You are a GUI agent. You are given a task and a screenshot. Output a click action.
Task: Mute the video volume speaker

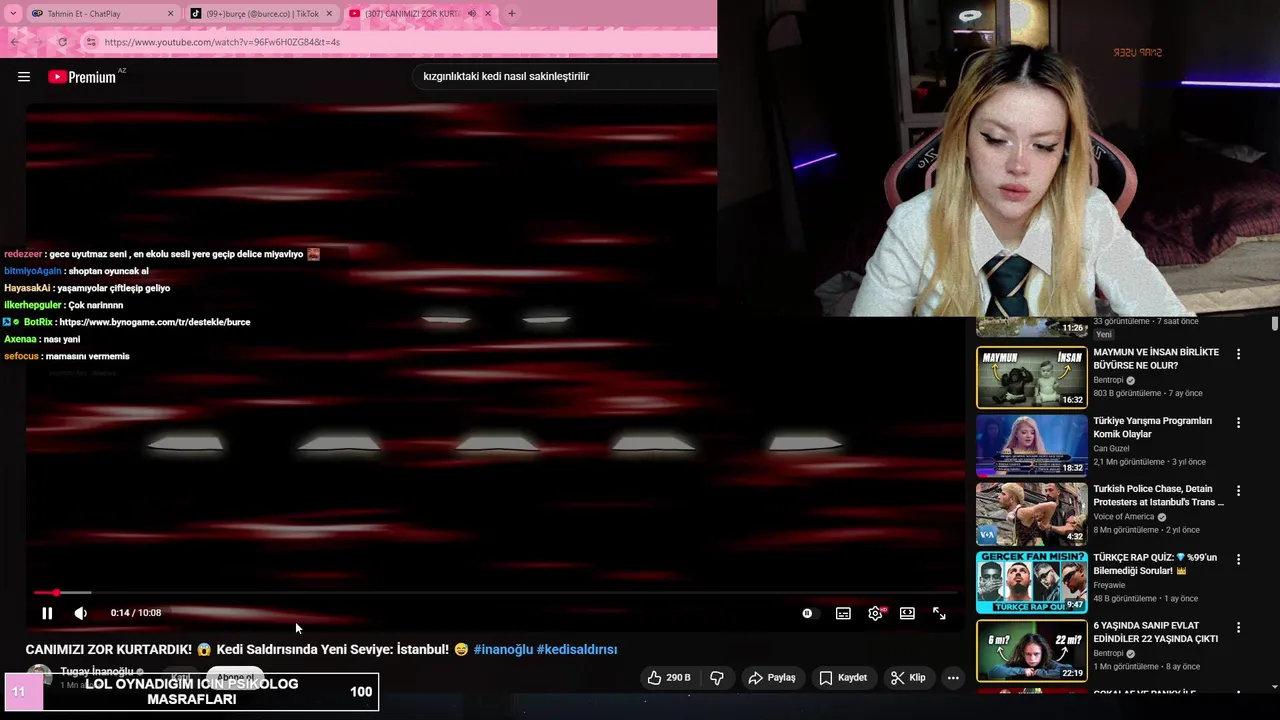tap(81, 613)
